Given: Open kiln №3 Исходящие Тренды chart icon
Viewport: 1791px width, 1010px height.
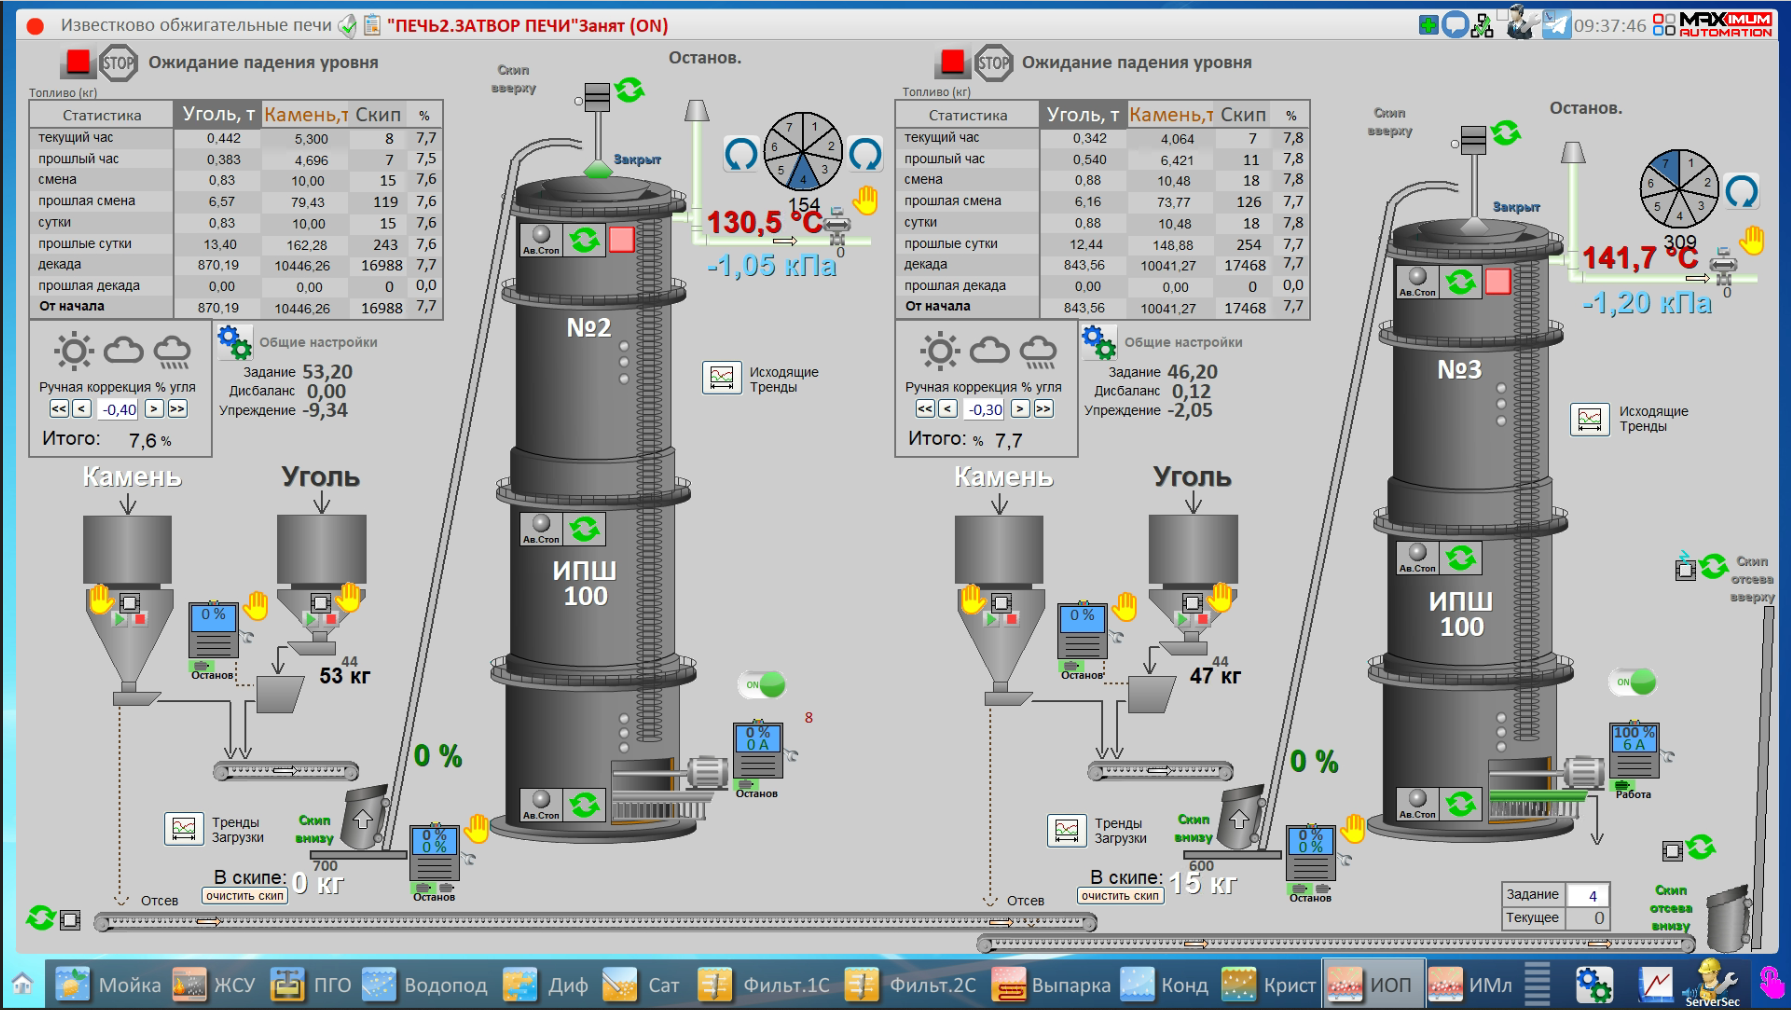Looking at the screenshot, I should (1589, 419).
